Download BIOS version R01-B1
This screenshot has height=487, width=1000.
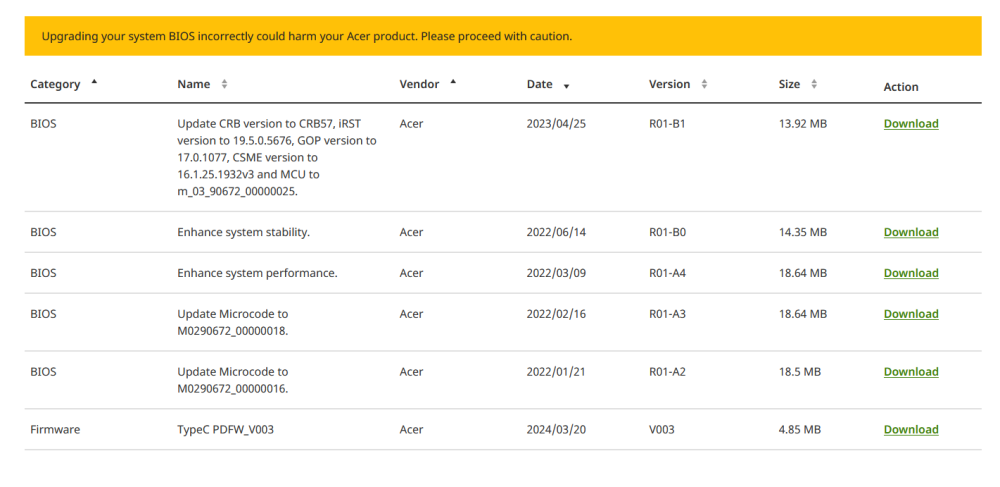pos(910,124)
